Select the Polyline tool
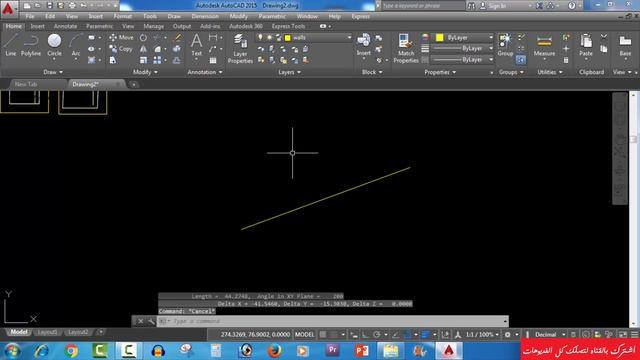 [31, 45]
